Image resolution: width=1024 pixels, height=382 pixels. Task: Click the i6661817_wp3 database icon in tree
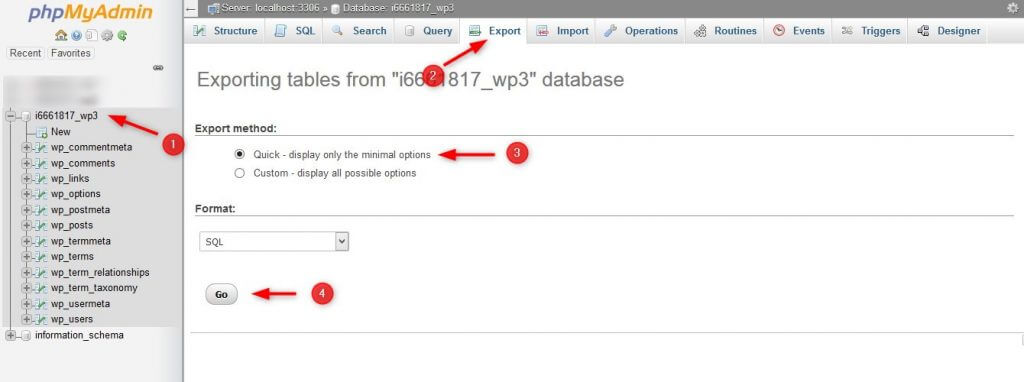[x=25, y=116]
